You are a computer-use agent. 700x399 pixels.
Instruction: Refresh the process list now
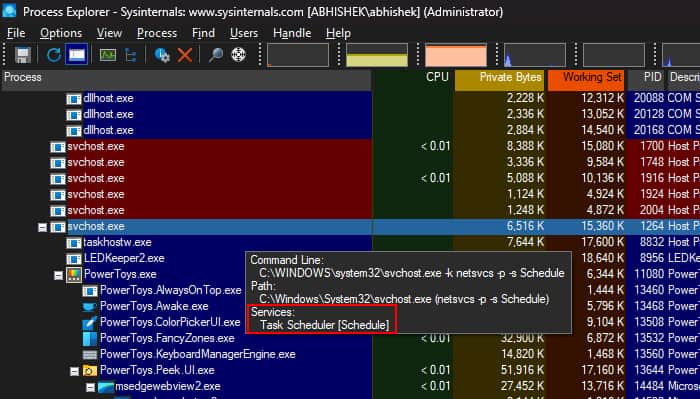pos(54,55)
